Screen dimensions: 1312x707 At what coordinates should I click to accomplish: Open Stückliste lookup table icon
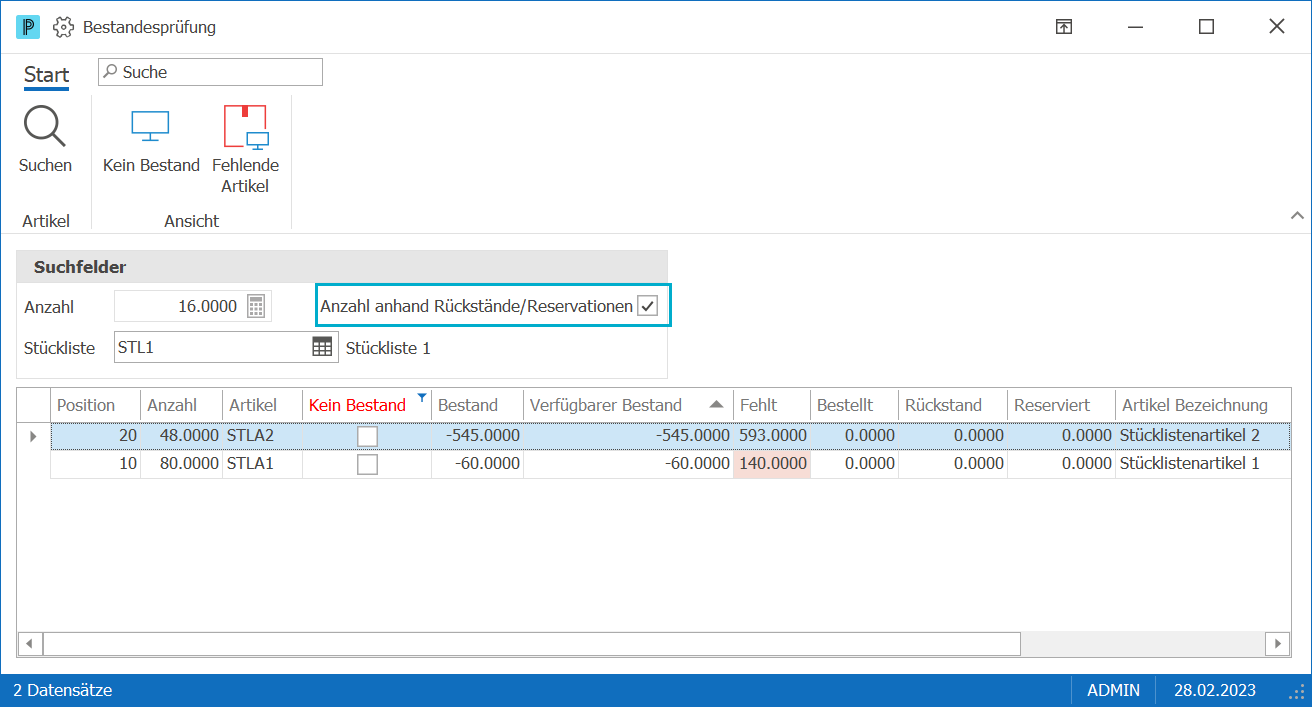click(322, 347)
